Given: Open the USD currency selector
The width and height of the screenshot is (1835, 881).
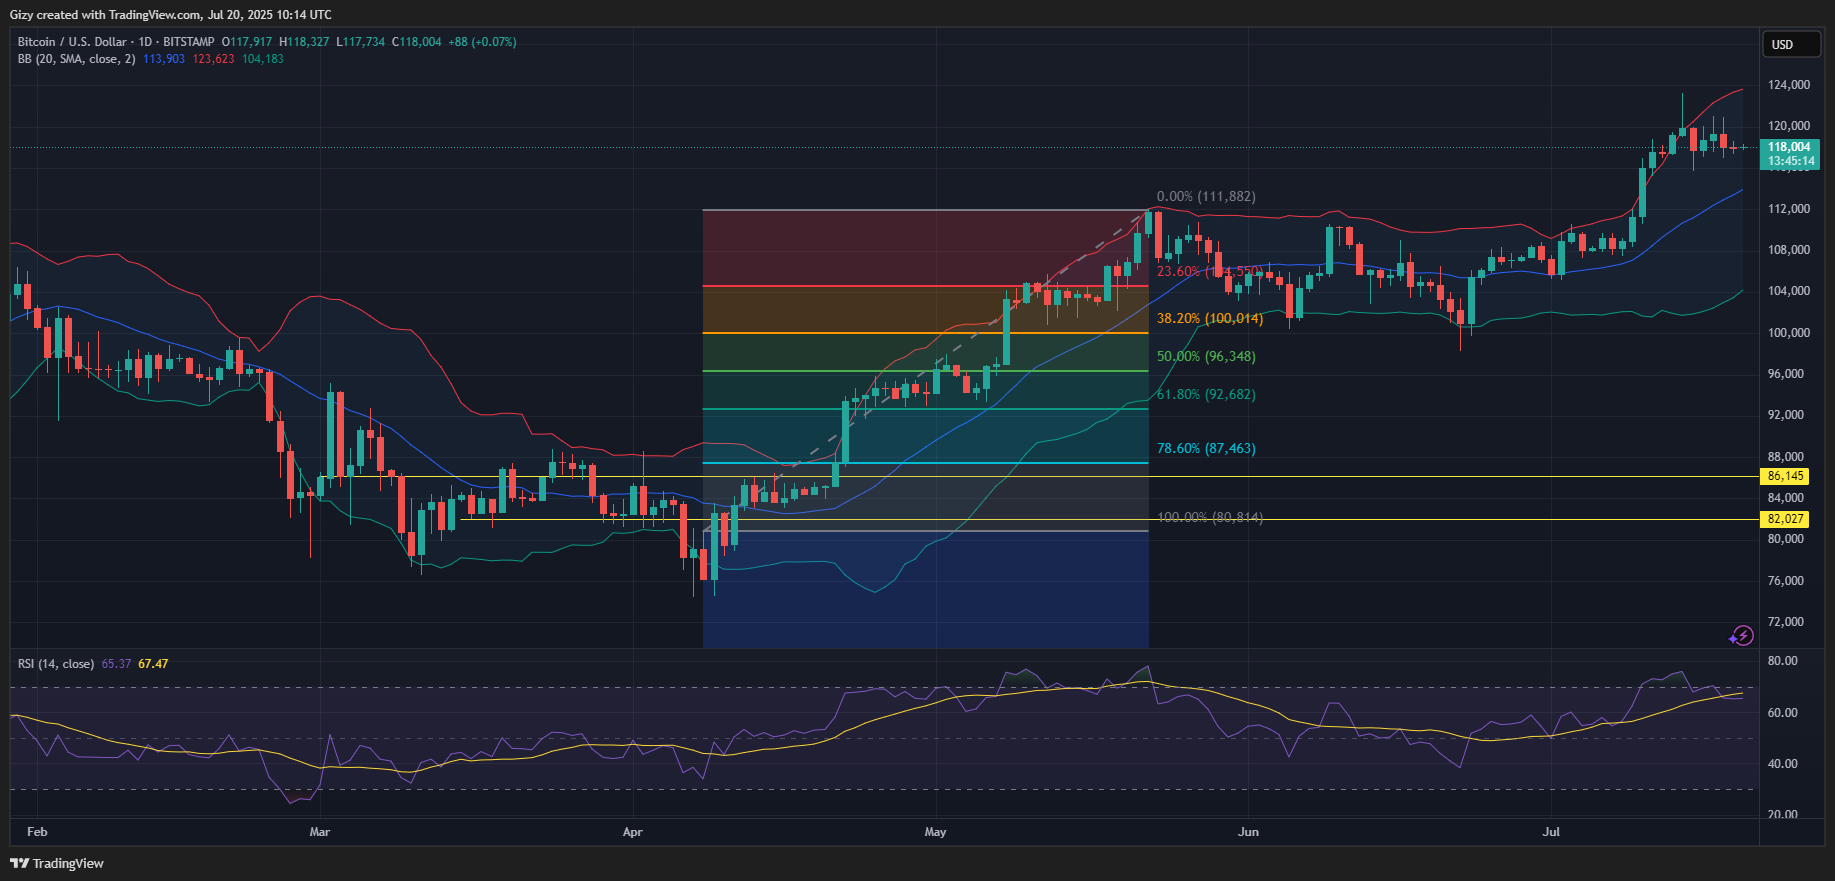Looking at the screenshot, I should click(x=1783, y=44).
